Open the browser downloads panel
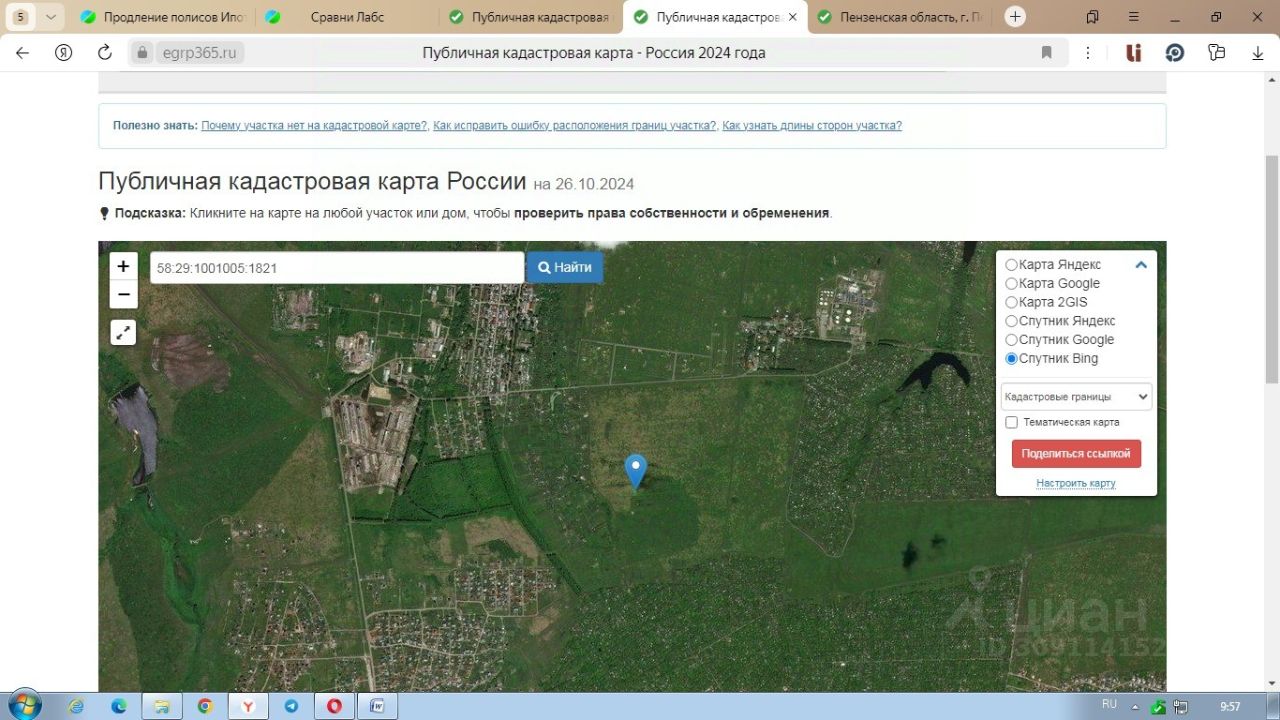Viewport: 1280px width, 720px height. pos(1258,53)
